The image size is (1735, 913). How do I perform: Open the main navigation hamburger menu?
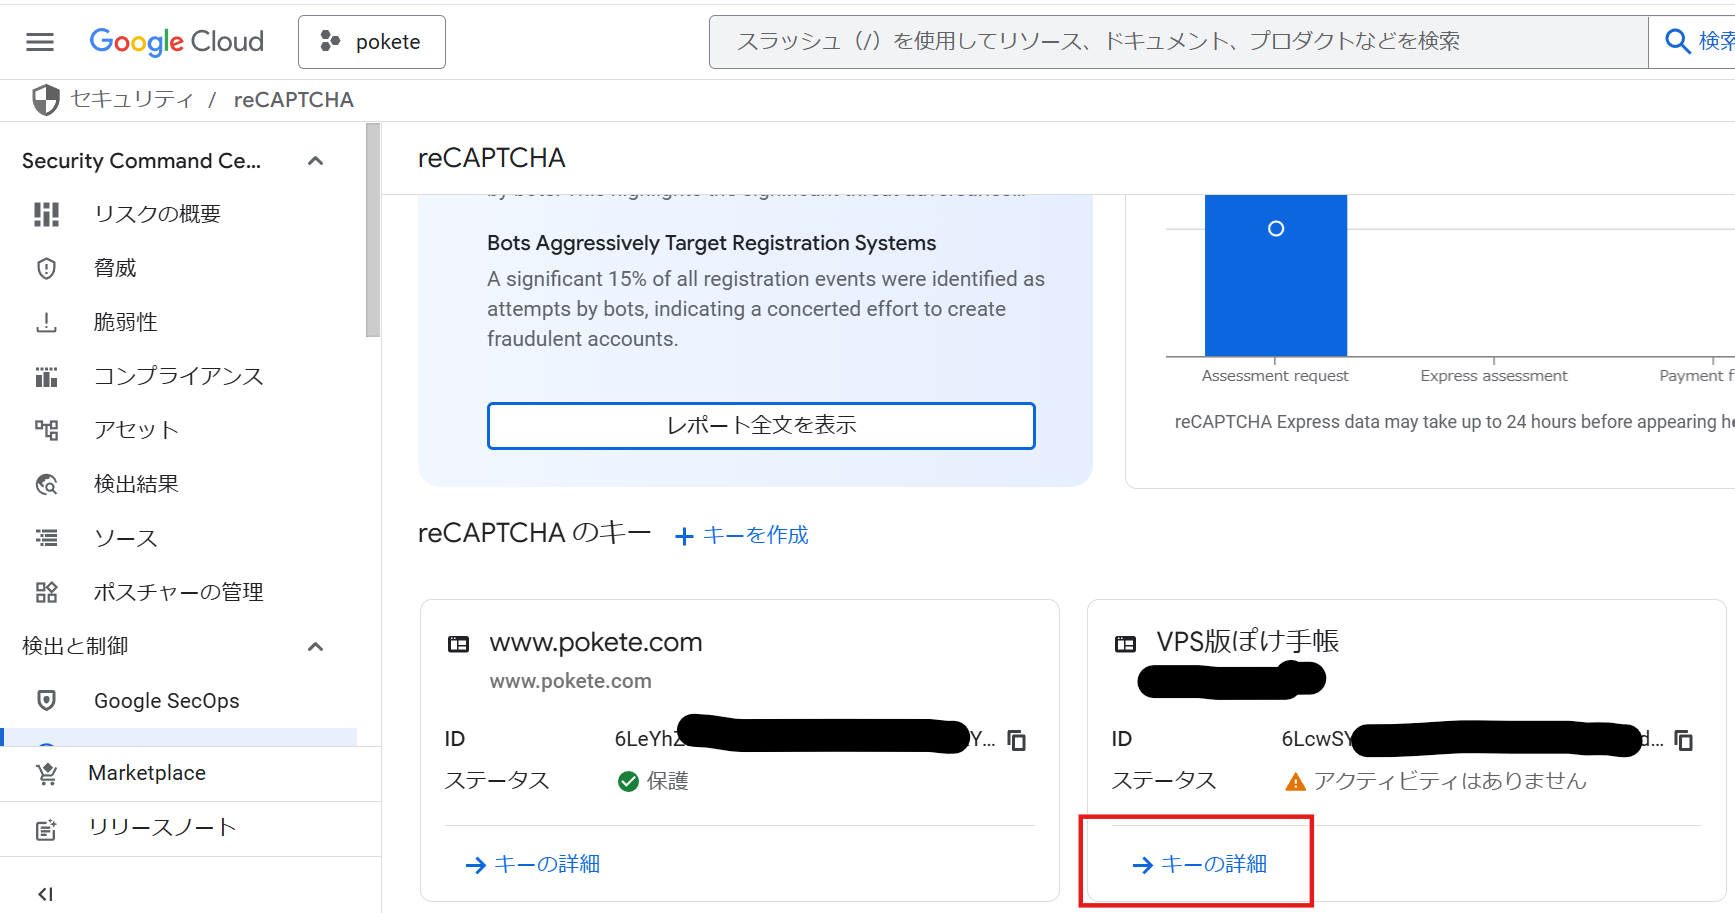click(x=40, y=42)
